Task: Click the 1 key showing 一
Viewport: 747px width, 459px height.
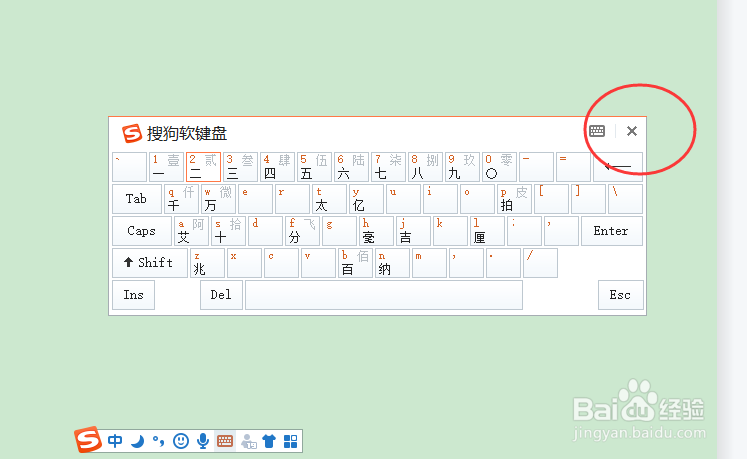Action: (x=166, y=167)
